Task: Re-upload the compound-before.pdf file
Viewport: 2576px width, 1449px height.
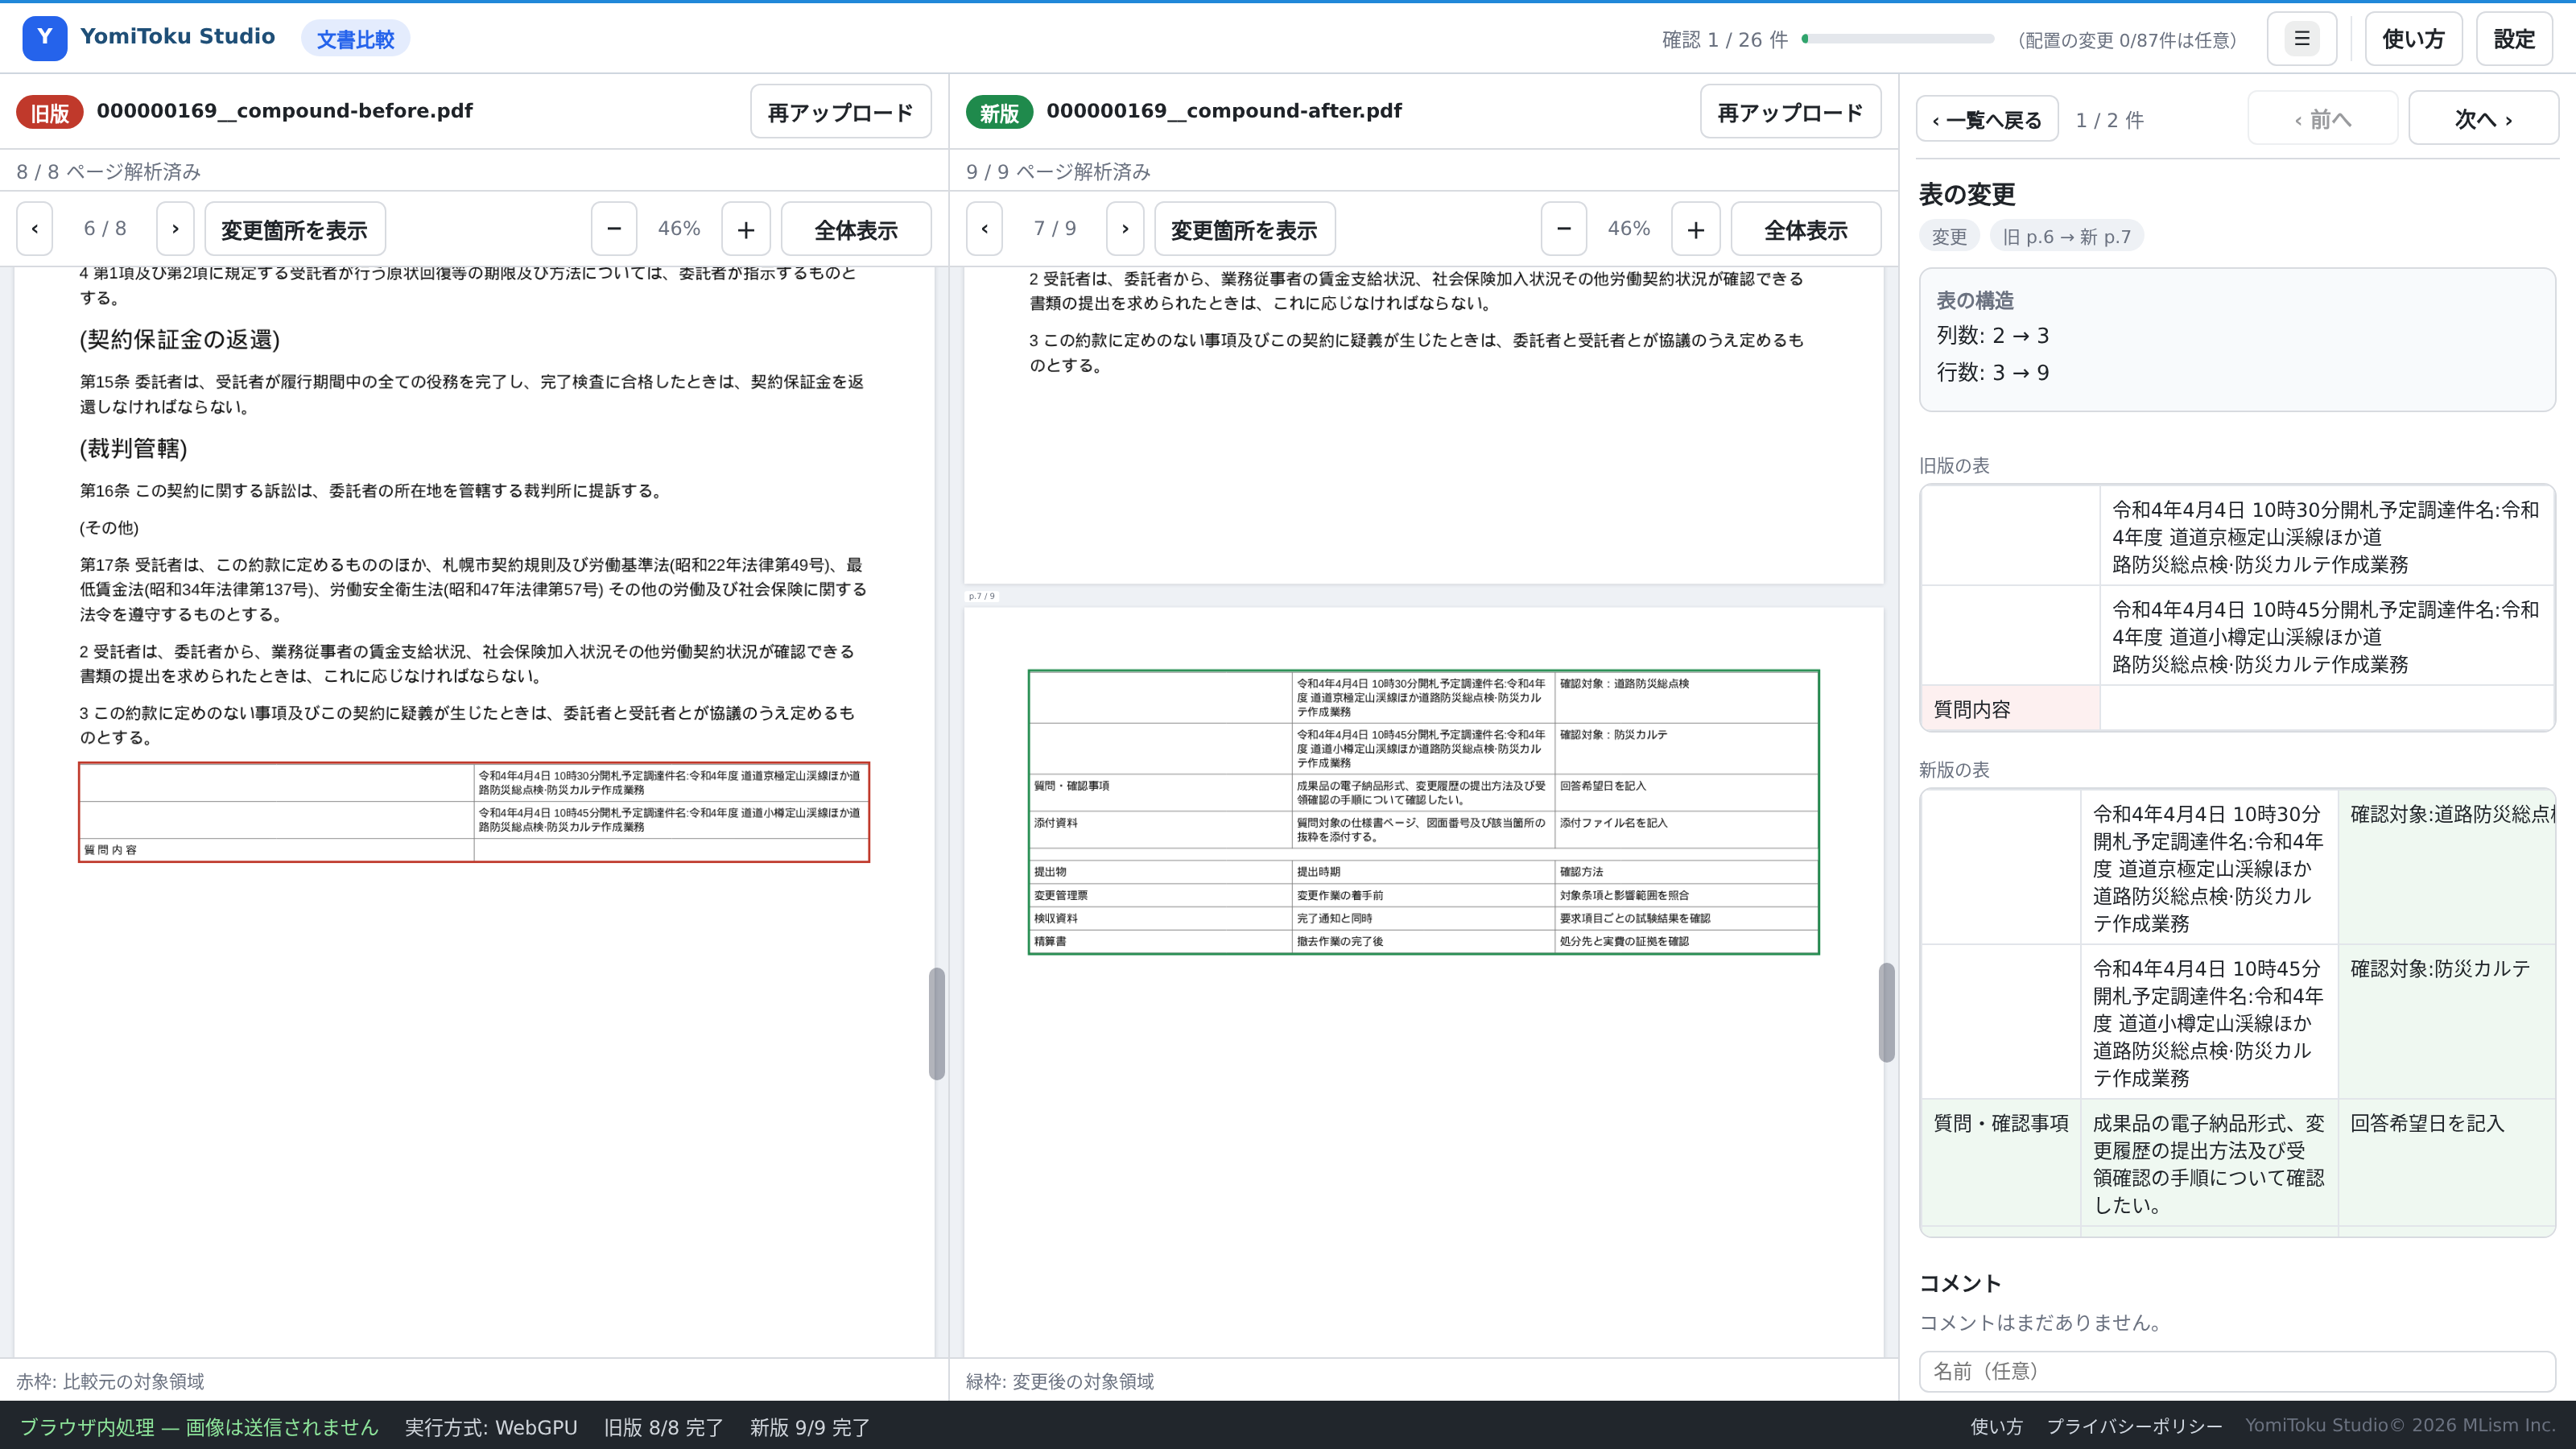Action: (x=840, y=112)
